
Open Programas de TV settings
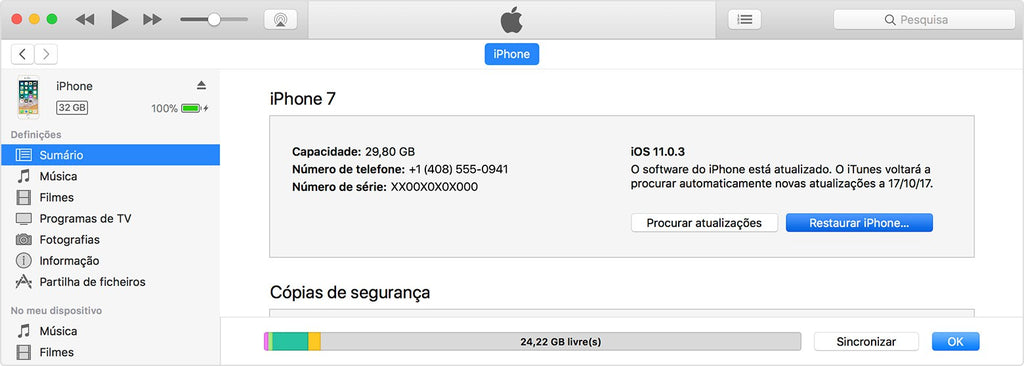pyautogui.click(x=110, y=218)
